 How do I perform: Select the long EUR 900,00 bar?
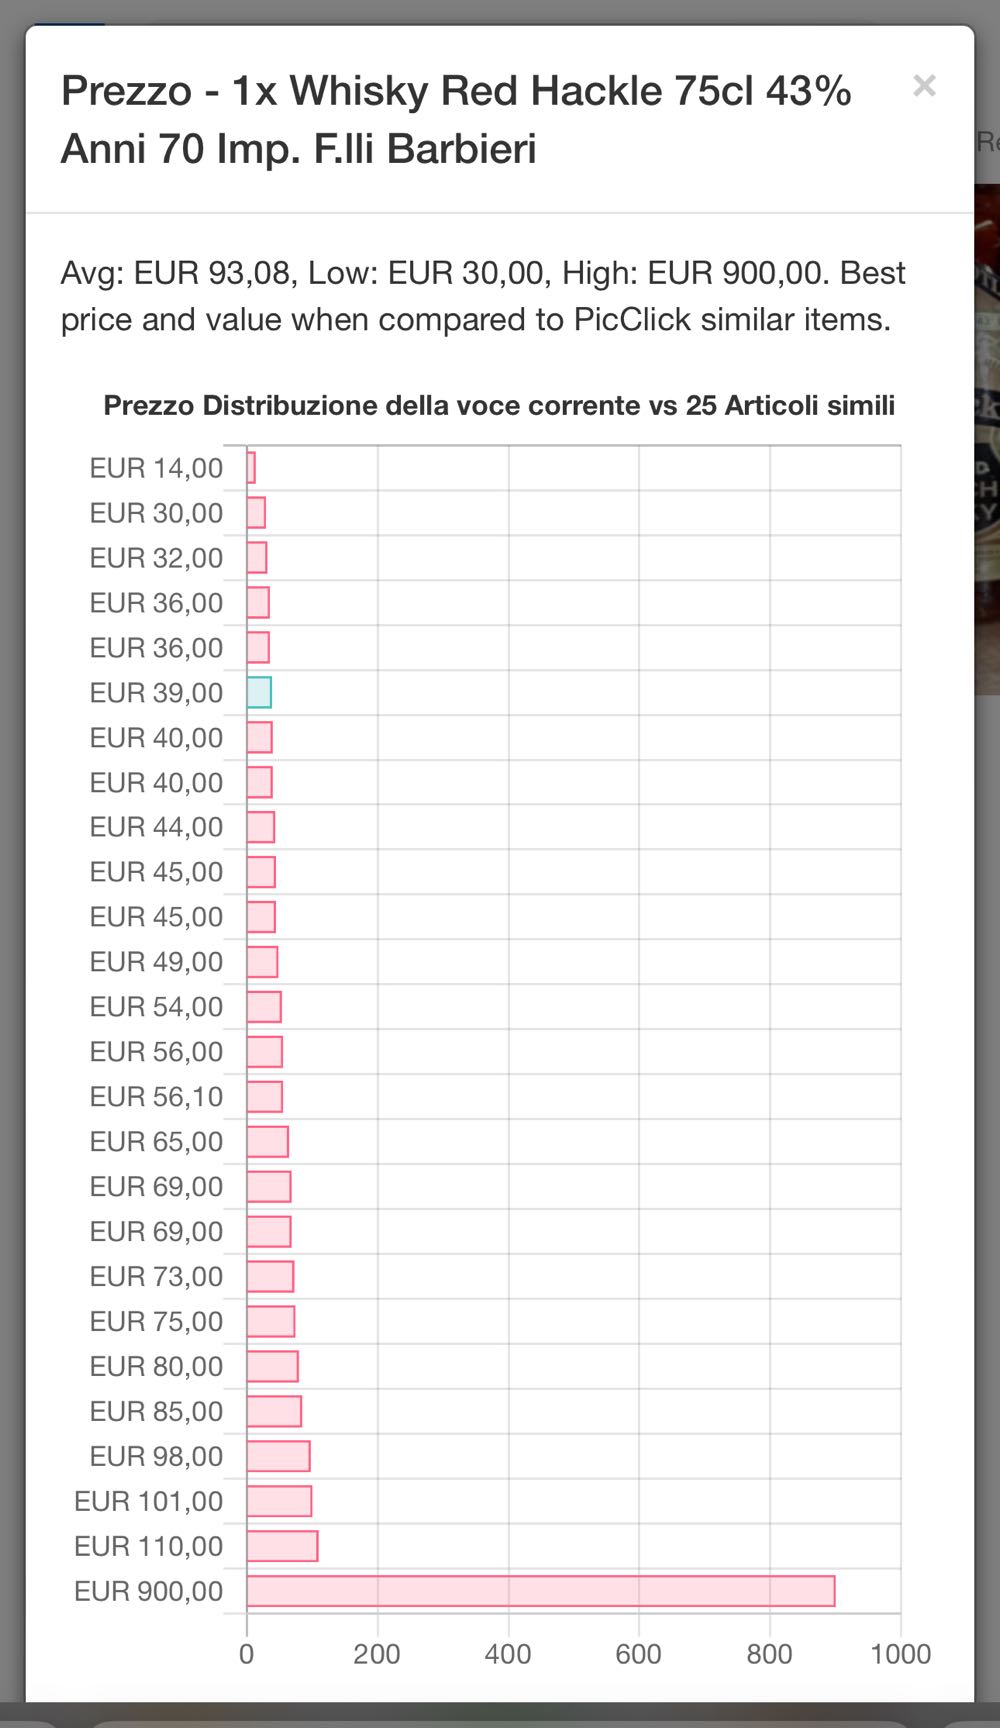[541, 1591]
